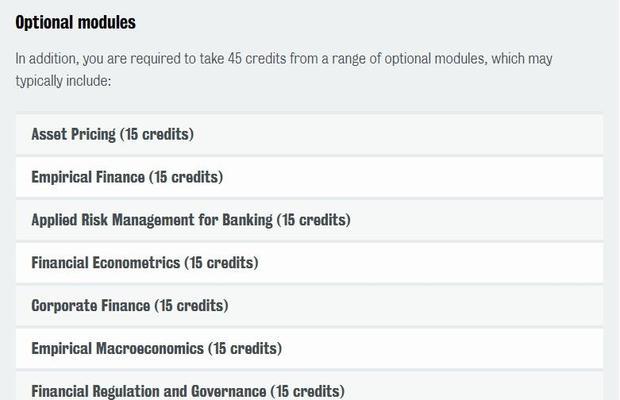The image size is (620, 400).
Task: Select the 'Empirical Finance' title text
Action: coord(88,177)
